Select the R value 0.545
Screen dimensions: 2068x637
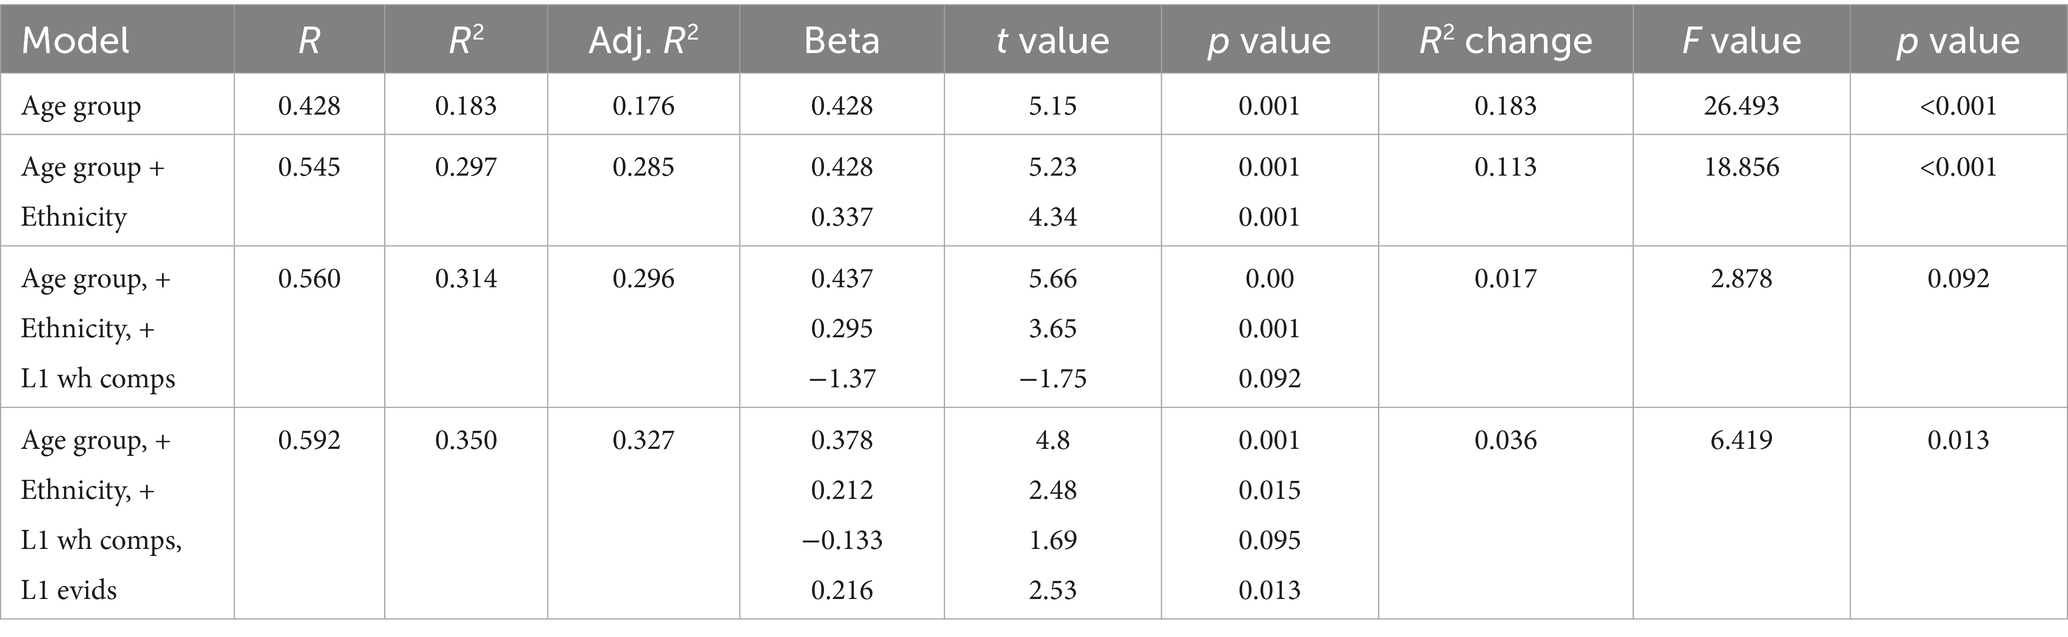tap(309, 167)
